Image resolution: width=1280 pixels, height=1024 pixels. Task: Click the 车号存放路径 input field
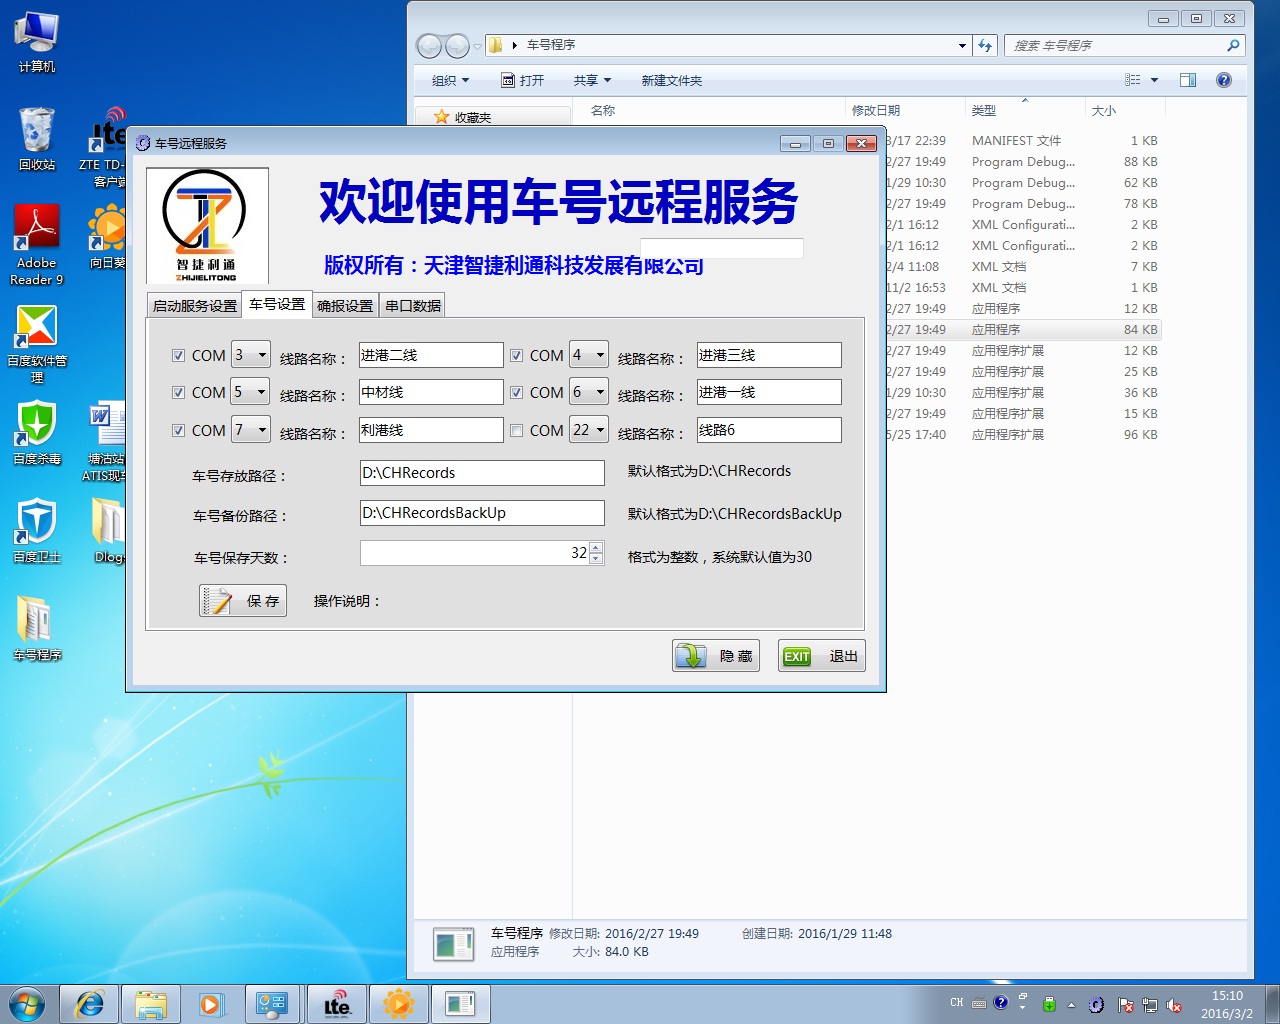(x=482, y=473)
